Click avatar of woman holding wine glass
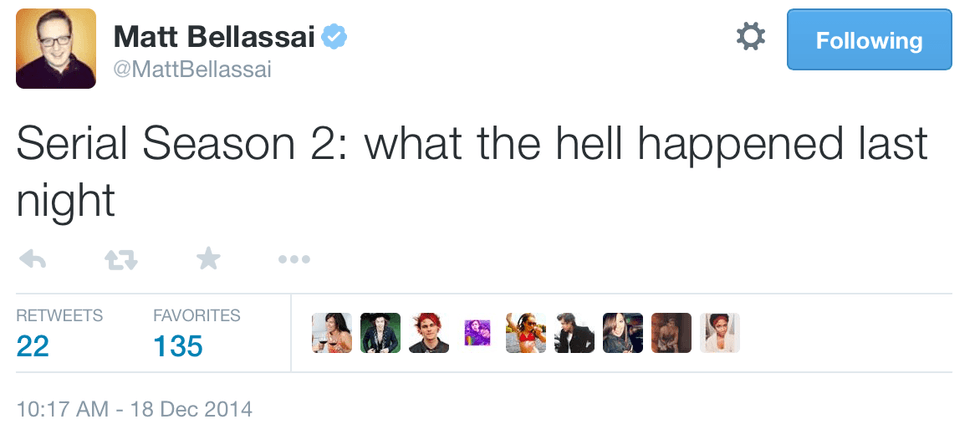Image resolution: width=980 pixels, height=425 pixels. pos(332,333)
